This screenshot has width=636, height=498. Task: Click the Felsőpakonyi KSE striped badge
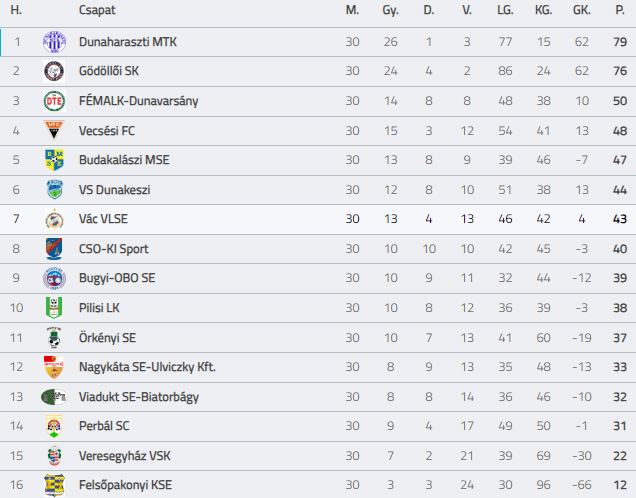[54, 485]
